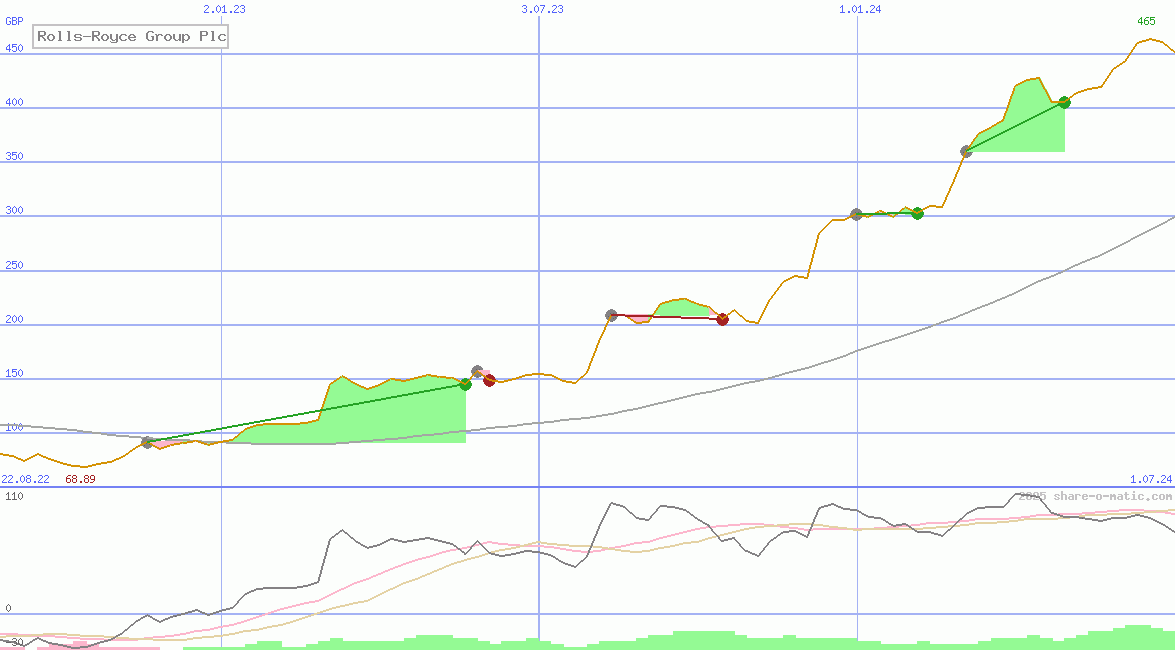Click the 1.07.24 end date label
This screenshot has height=650, width=1175.
pos(1150,478)
